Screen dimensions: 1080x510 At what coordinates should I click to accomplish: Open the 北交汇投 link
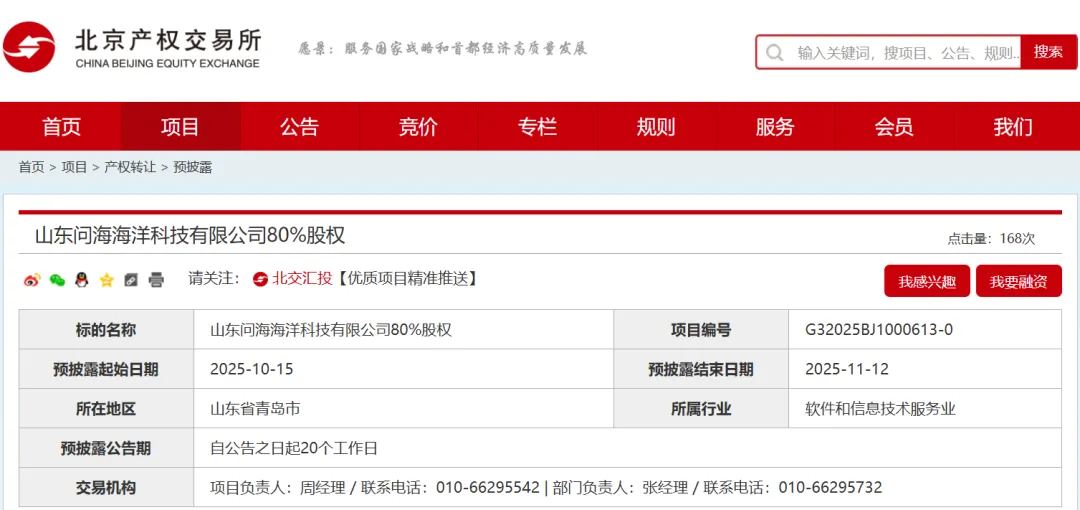(x=301, y=278)
